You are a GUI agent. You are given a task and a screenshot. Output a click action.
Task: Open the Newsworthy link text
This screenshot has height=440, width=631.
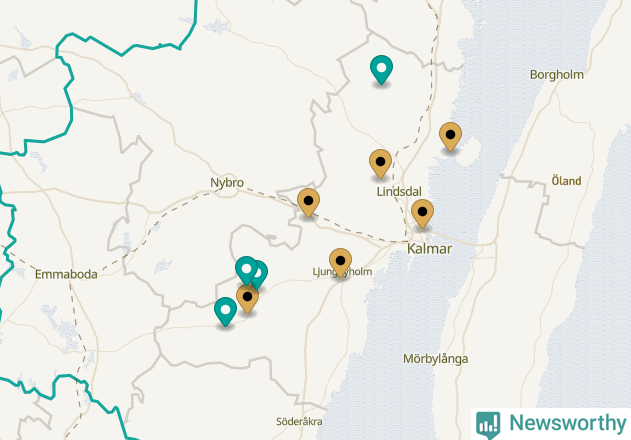point(568,423)
